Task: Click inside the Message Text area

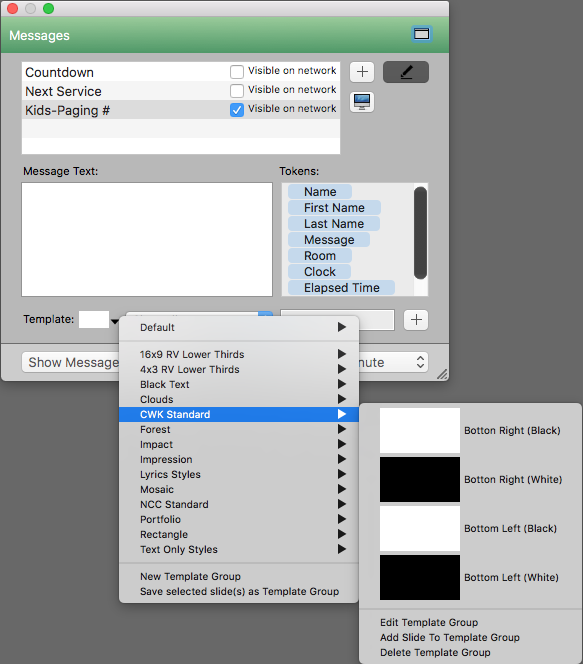Action: (x=147, y=239)
